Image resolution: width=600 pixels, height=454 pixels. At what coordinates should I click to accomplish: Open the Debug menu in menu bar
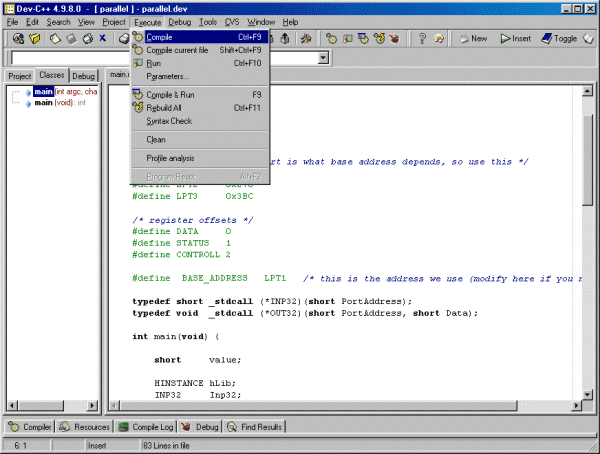pyautogui.click(x=179, y=22)
